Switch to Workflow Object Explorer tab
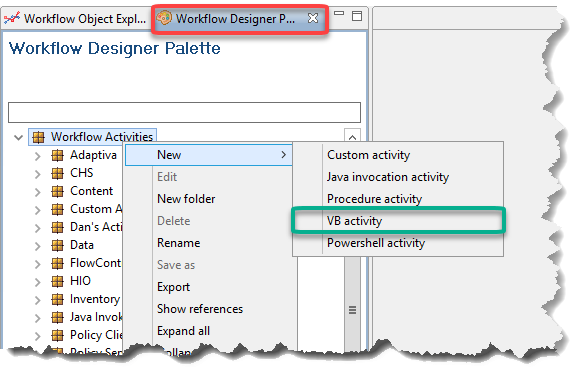Viewport: 572px width, 367px height. [76, 18]
